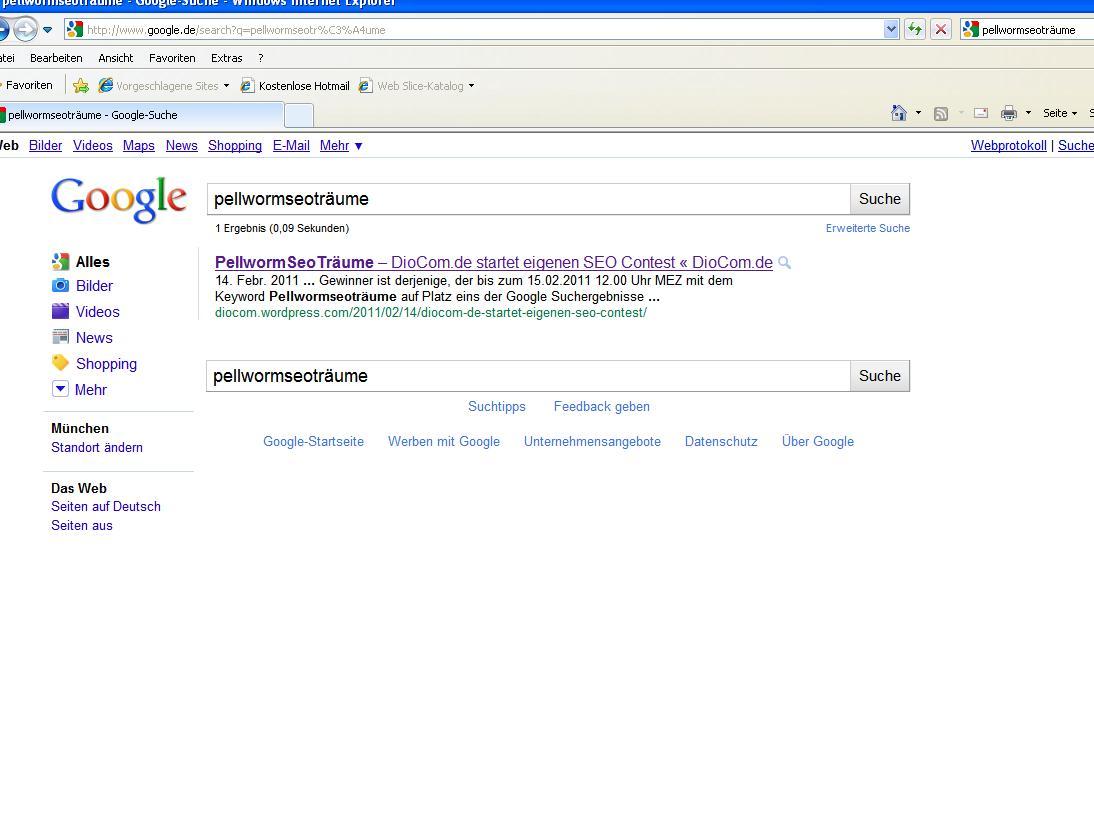1094x820 pixels.
Task: Click the News newspaper icon in sidebar
Action: coord(61,337)
